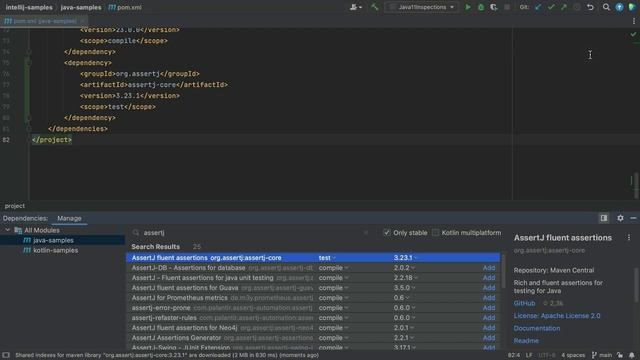Open Search Everywhere magnifier

pyautogui.click(x=607, y=7)
